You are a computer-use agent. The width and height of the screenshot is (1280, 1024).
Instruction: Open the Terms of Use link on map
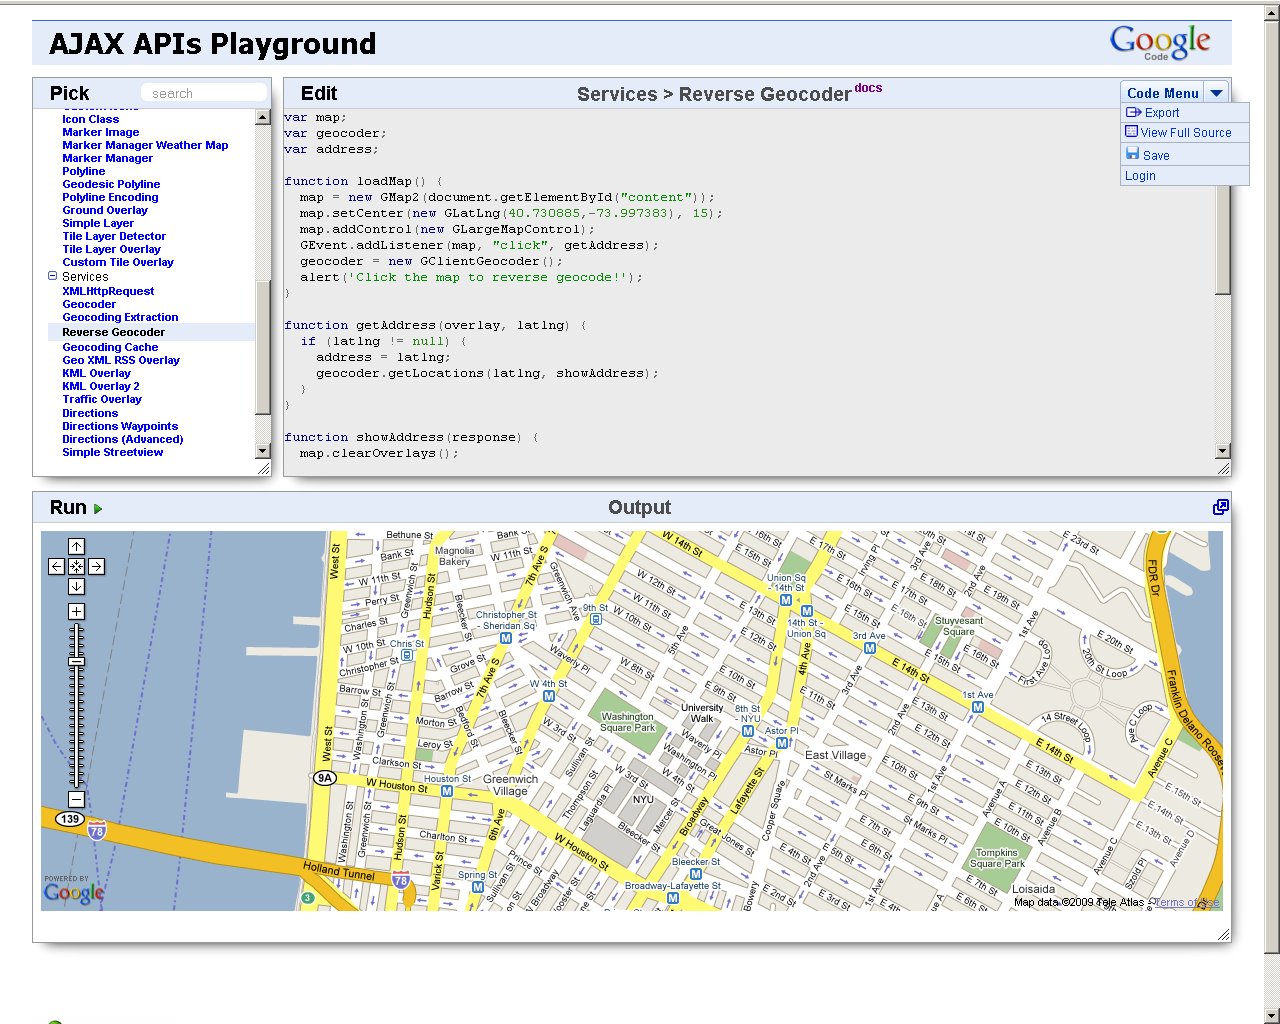click(x=1187, y=902)
